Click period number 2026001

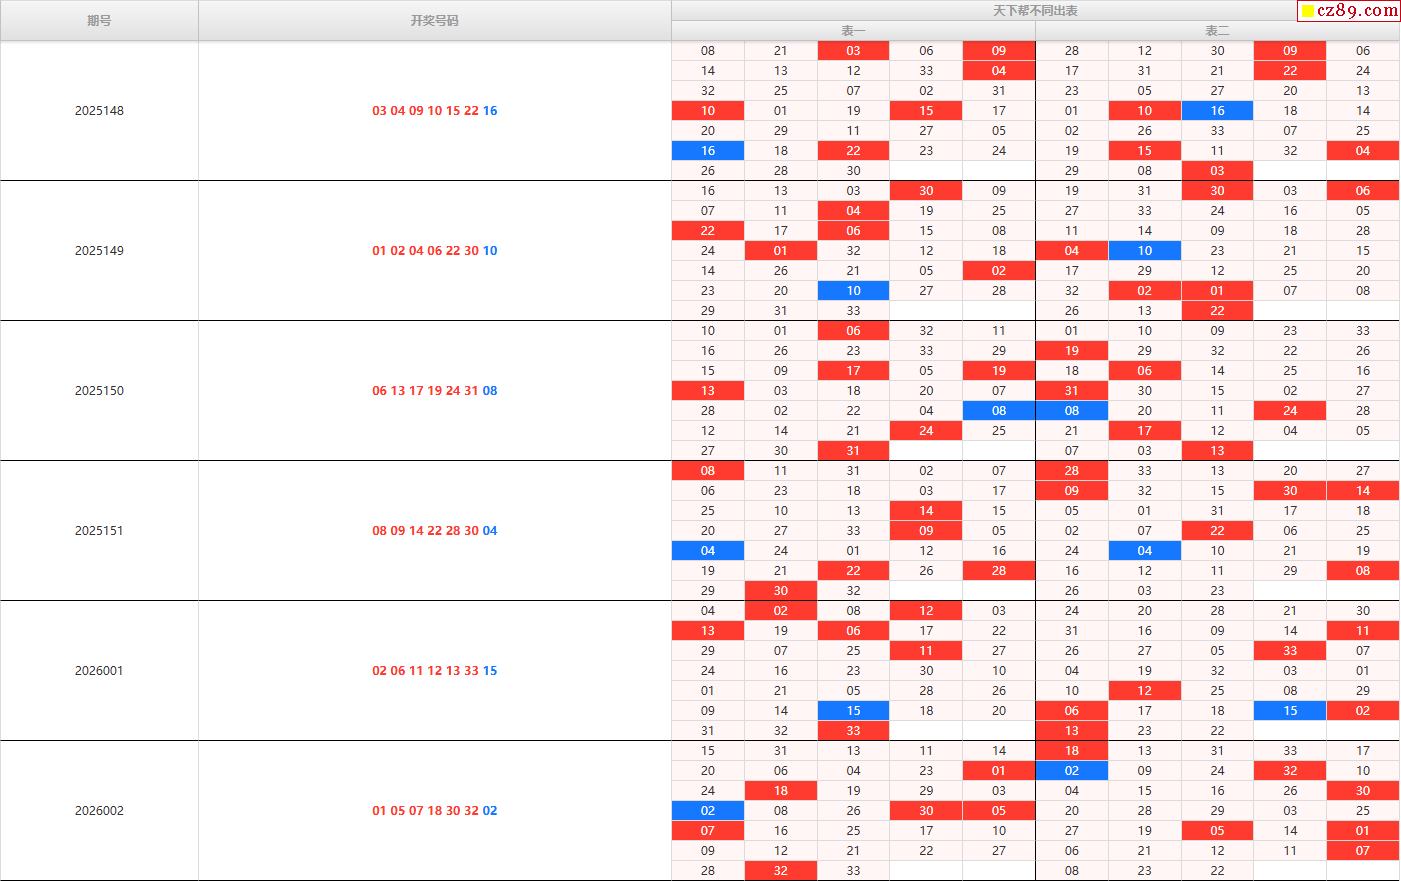[x=99, y=671]
